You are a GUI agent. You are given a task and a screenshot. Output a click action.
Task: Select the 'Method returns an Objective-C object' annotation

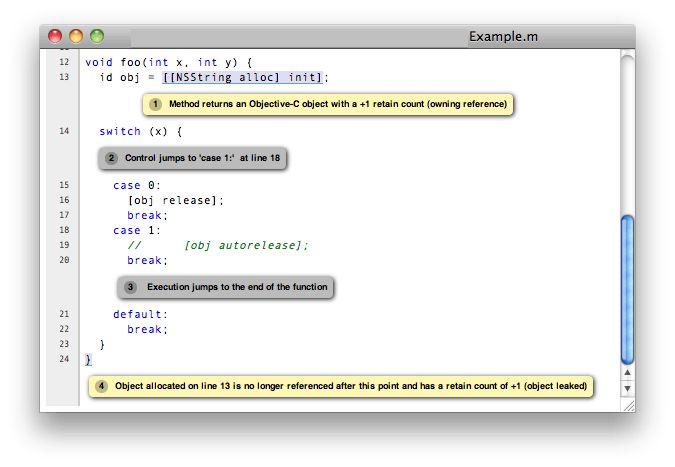pos(328,104)
